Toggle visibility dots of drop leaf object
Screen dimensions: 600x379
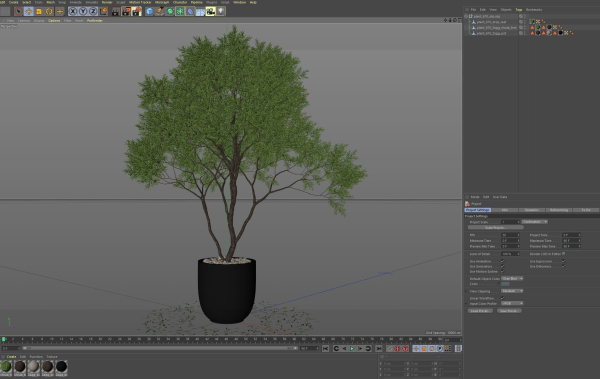[525, 22]
